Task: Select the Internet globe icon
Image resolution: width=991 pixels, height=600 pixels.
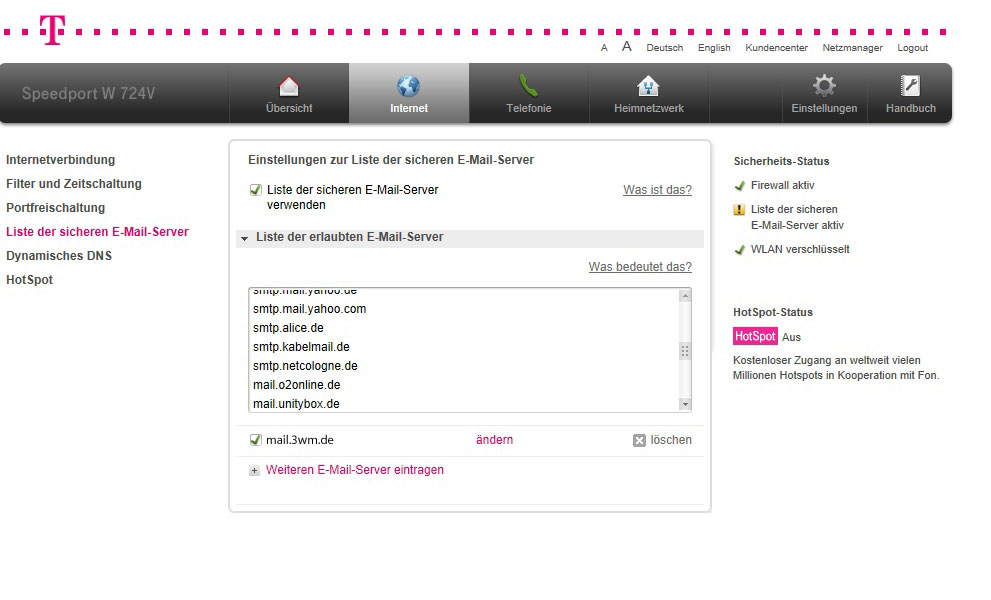Action: coord(408,86)
